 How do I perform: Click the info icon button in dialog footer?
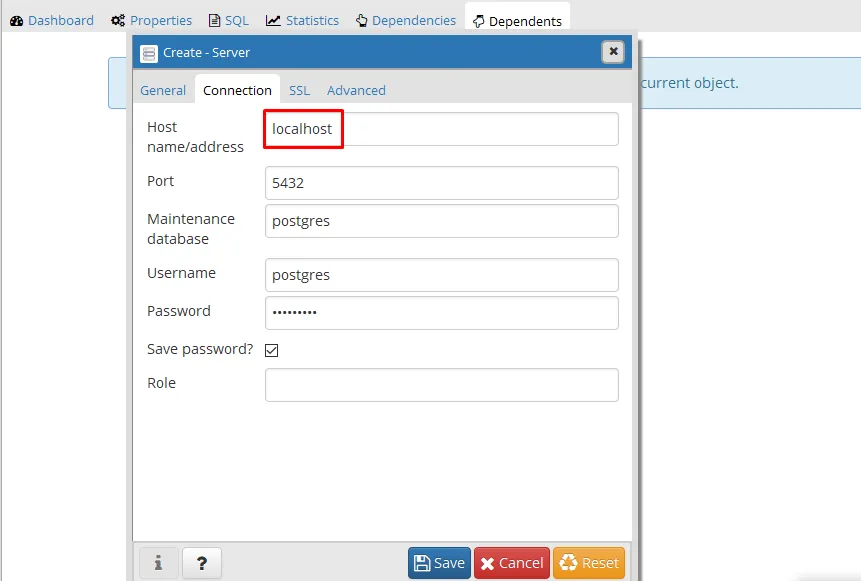158,563
